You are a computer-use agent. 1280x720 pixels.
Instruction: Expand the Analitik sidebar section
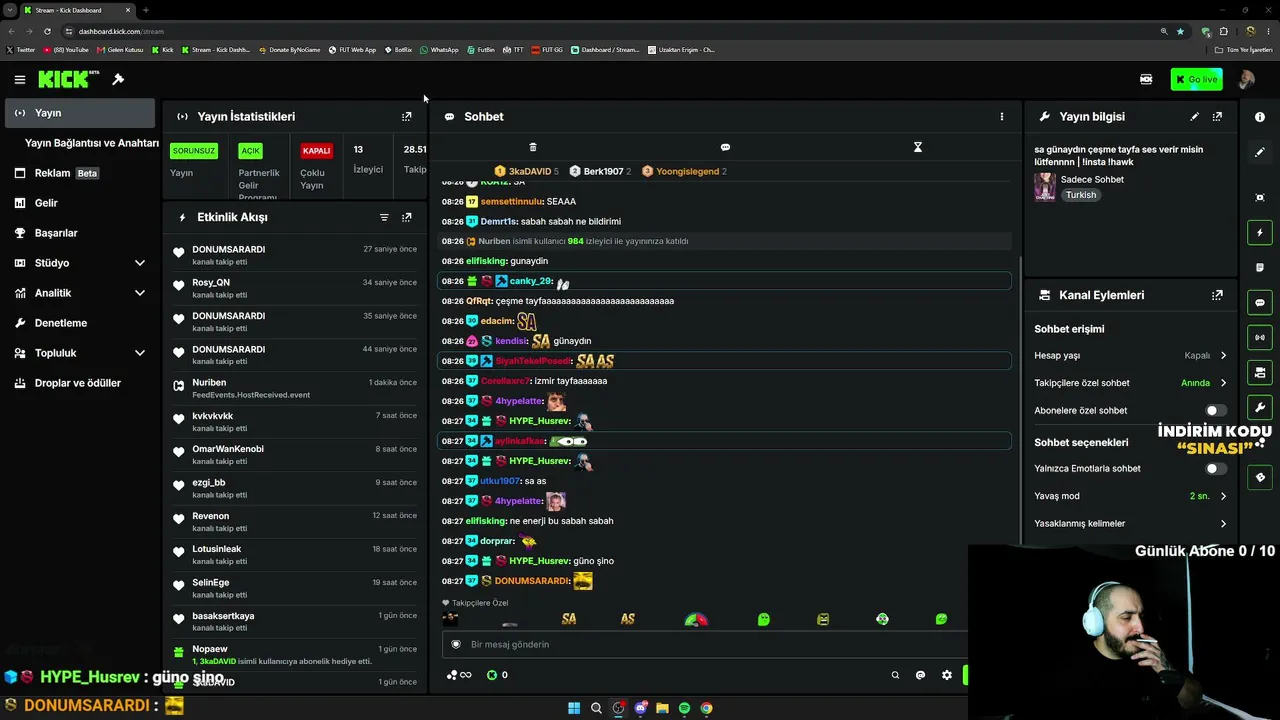(x=140, y=293)
